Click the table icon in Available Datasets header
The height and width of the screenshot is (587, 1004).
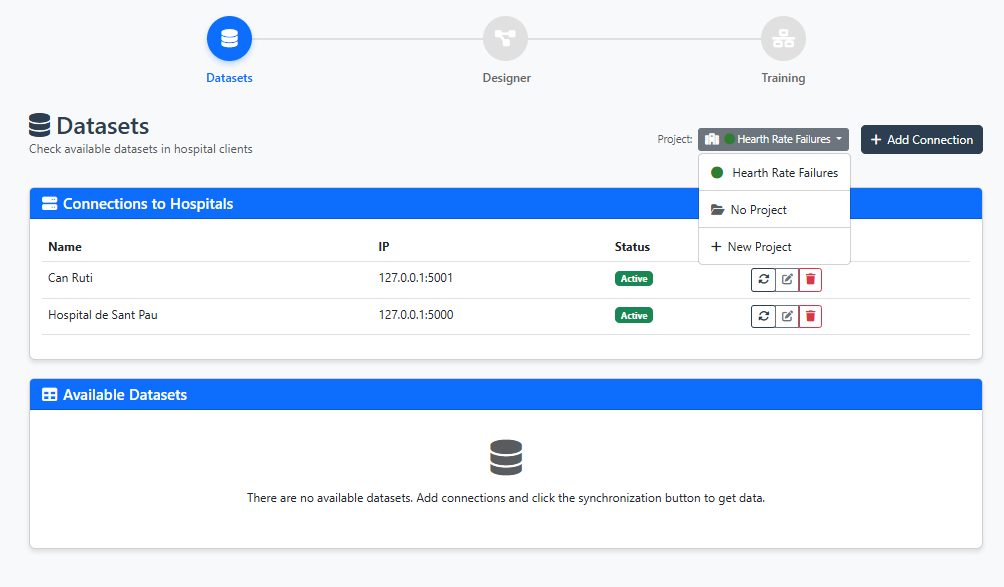tap(48, 394)
